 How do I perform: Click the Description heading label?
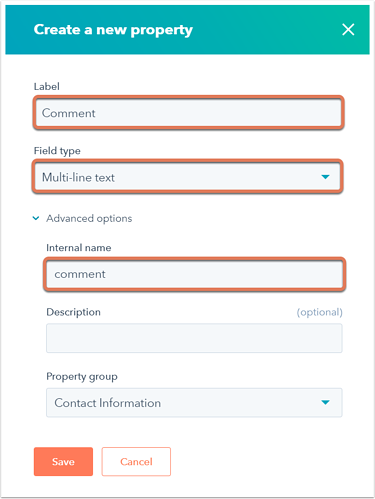pyautogui.click(x=73, y=312)
